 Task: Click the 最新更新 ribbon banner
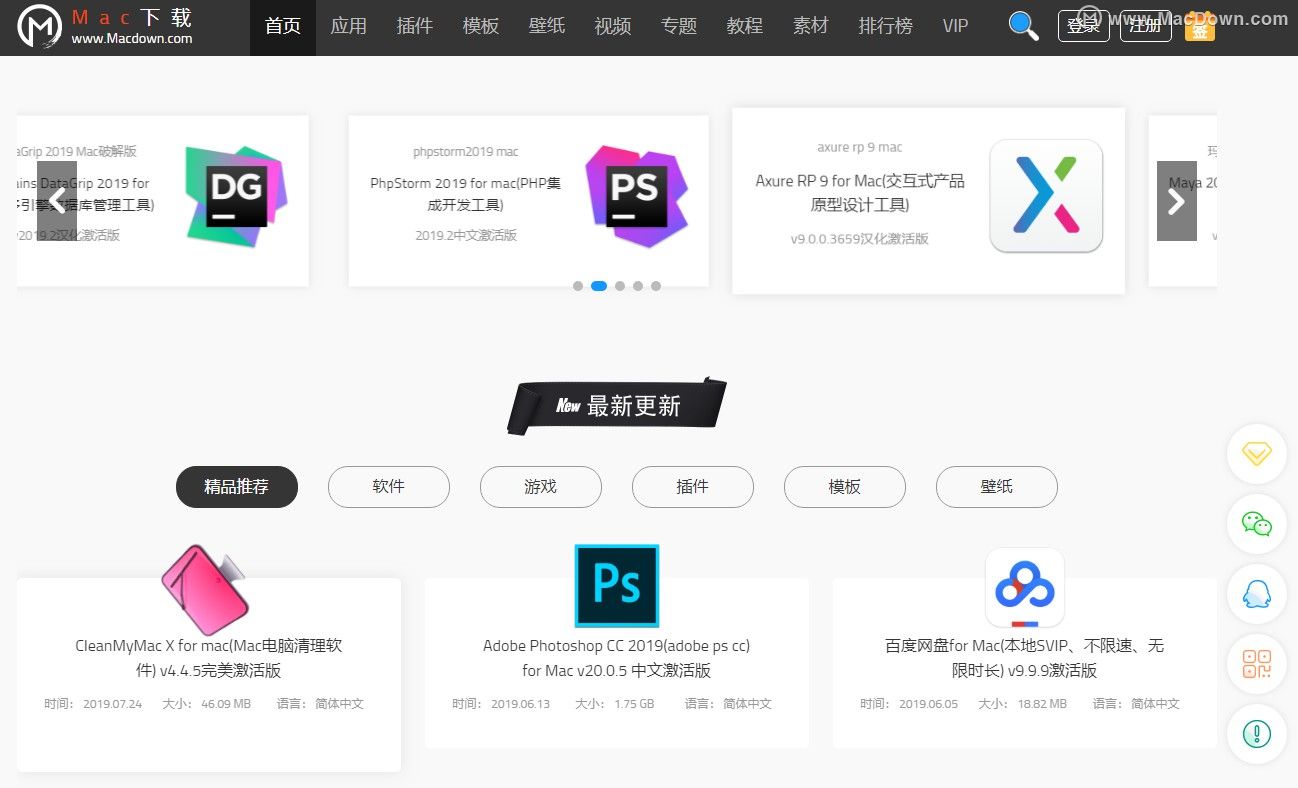click(618, 405)
